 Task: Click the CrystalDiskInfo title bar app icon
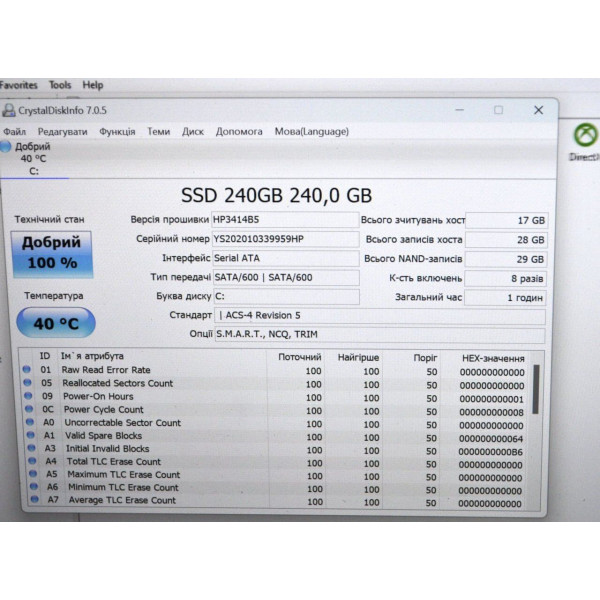8,110
